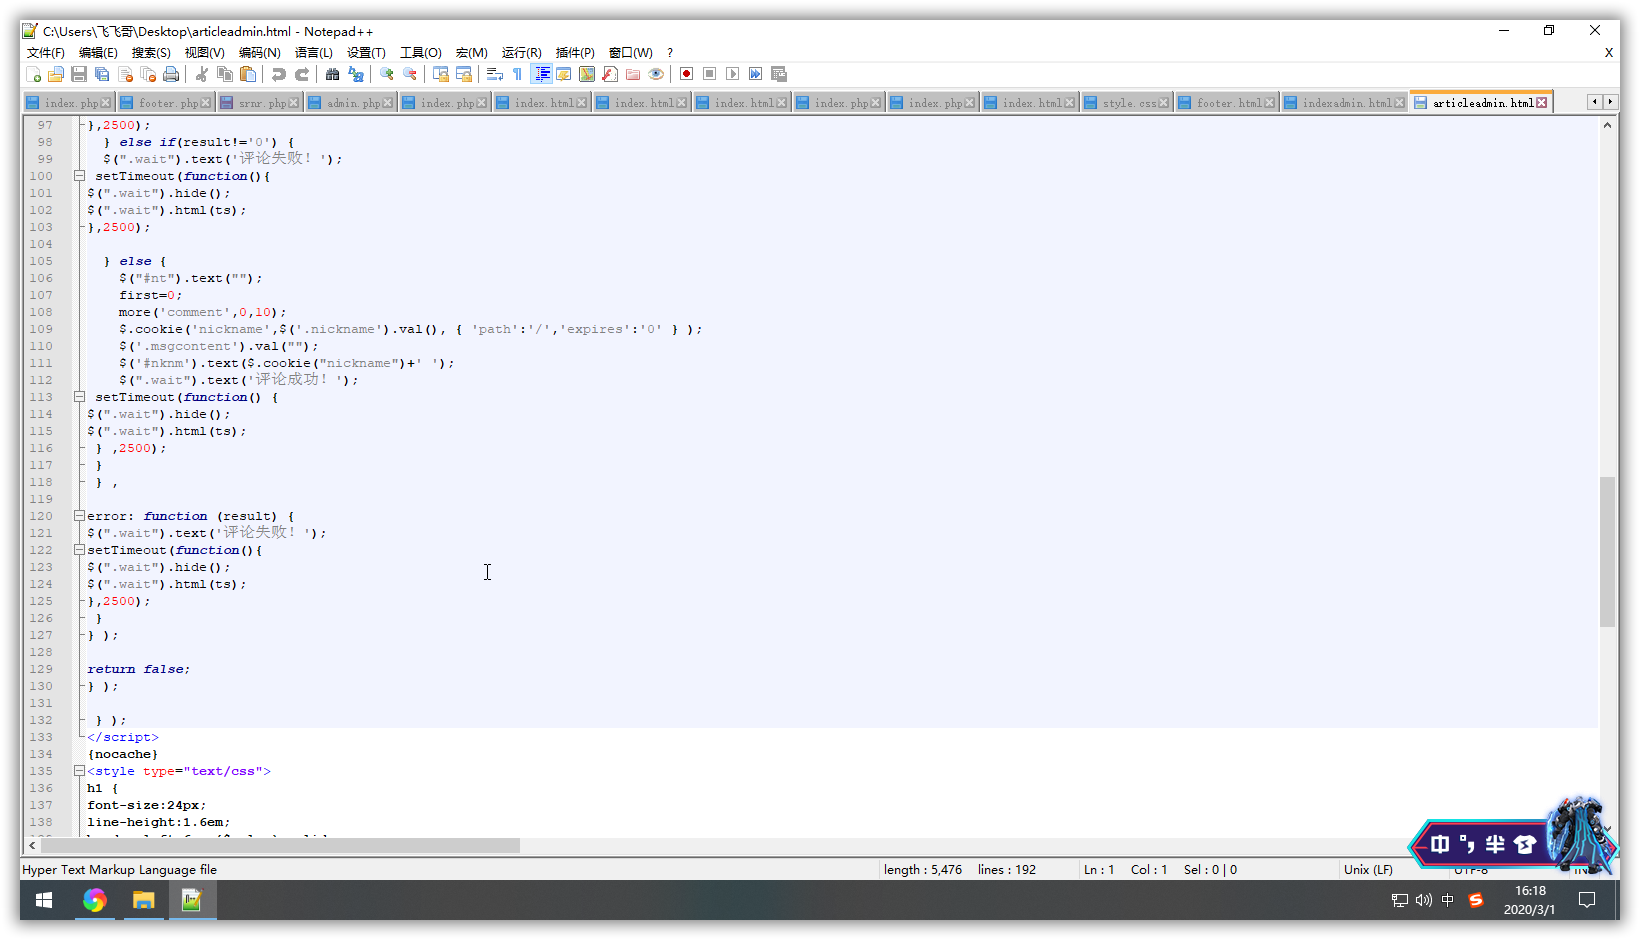Zoom in using the magnifier plus icon
The image size is (1640, 940).
click(386, 74)
